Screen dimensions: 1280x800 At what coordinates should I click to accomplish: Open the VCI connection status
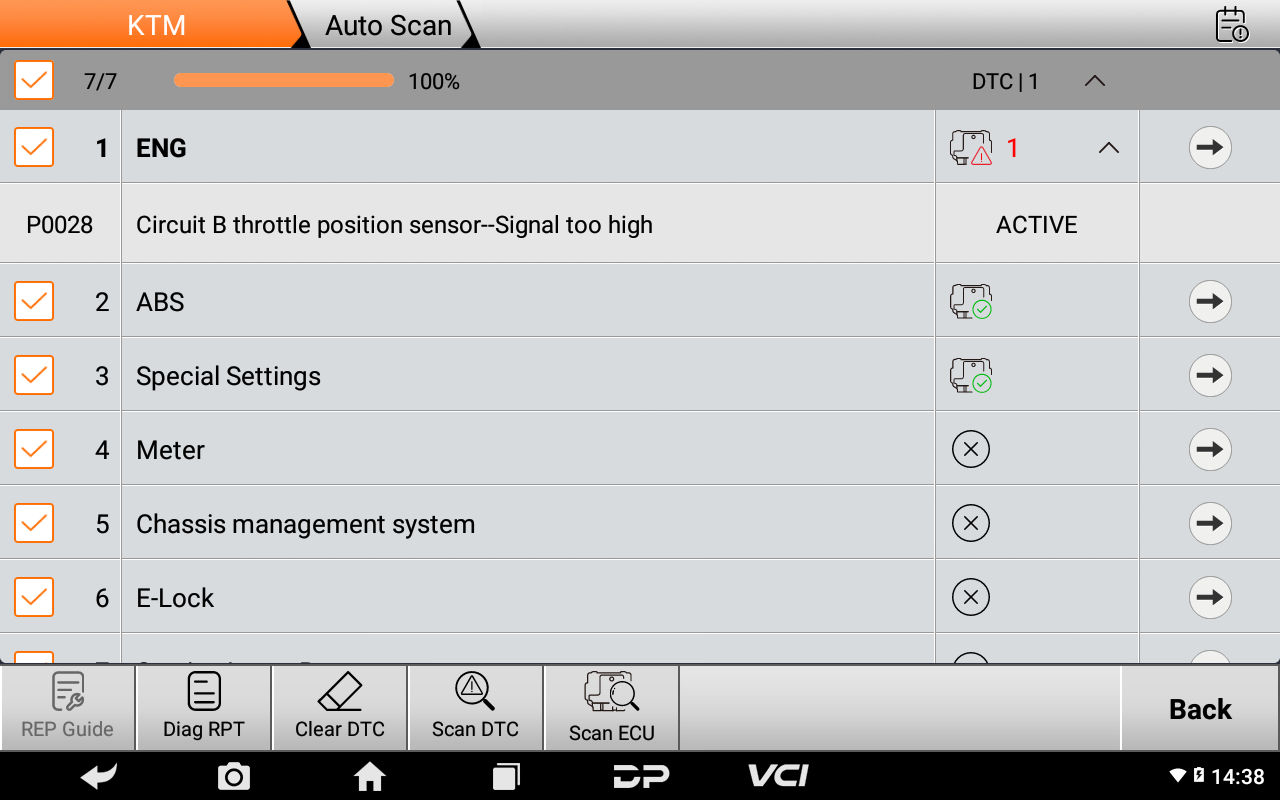coord(778,776)
